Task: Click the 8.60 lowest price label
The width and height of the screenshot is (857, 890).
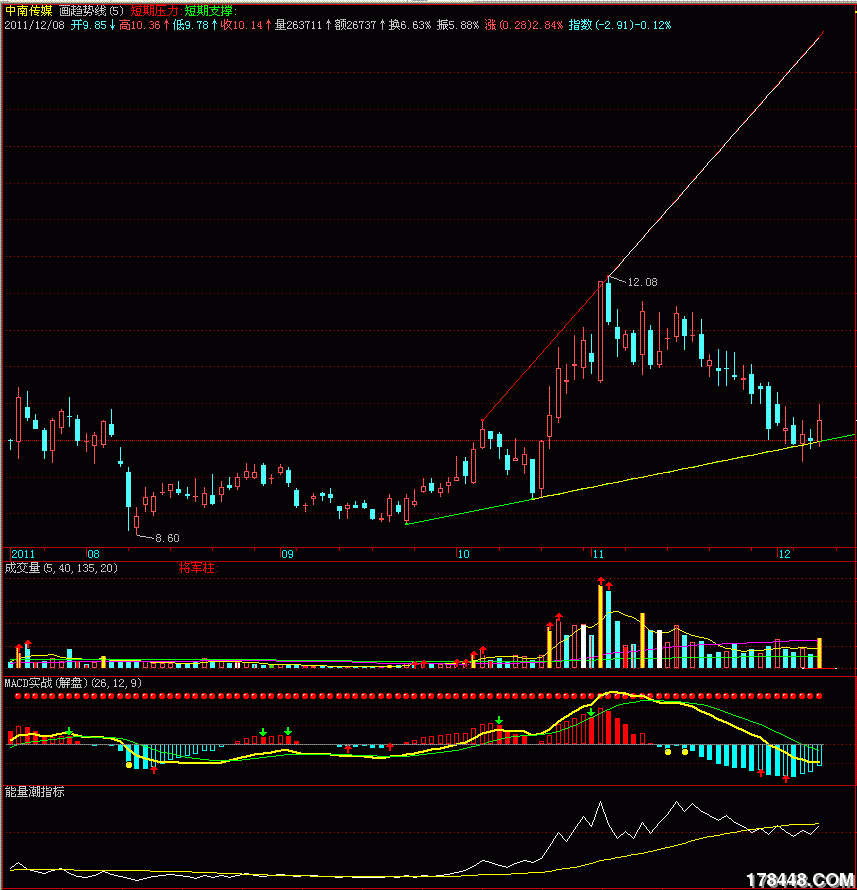Action: 167,538
